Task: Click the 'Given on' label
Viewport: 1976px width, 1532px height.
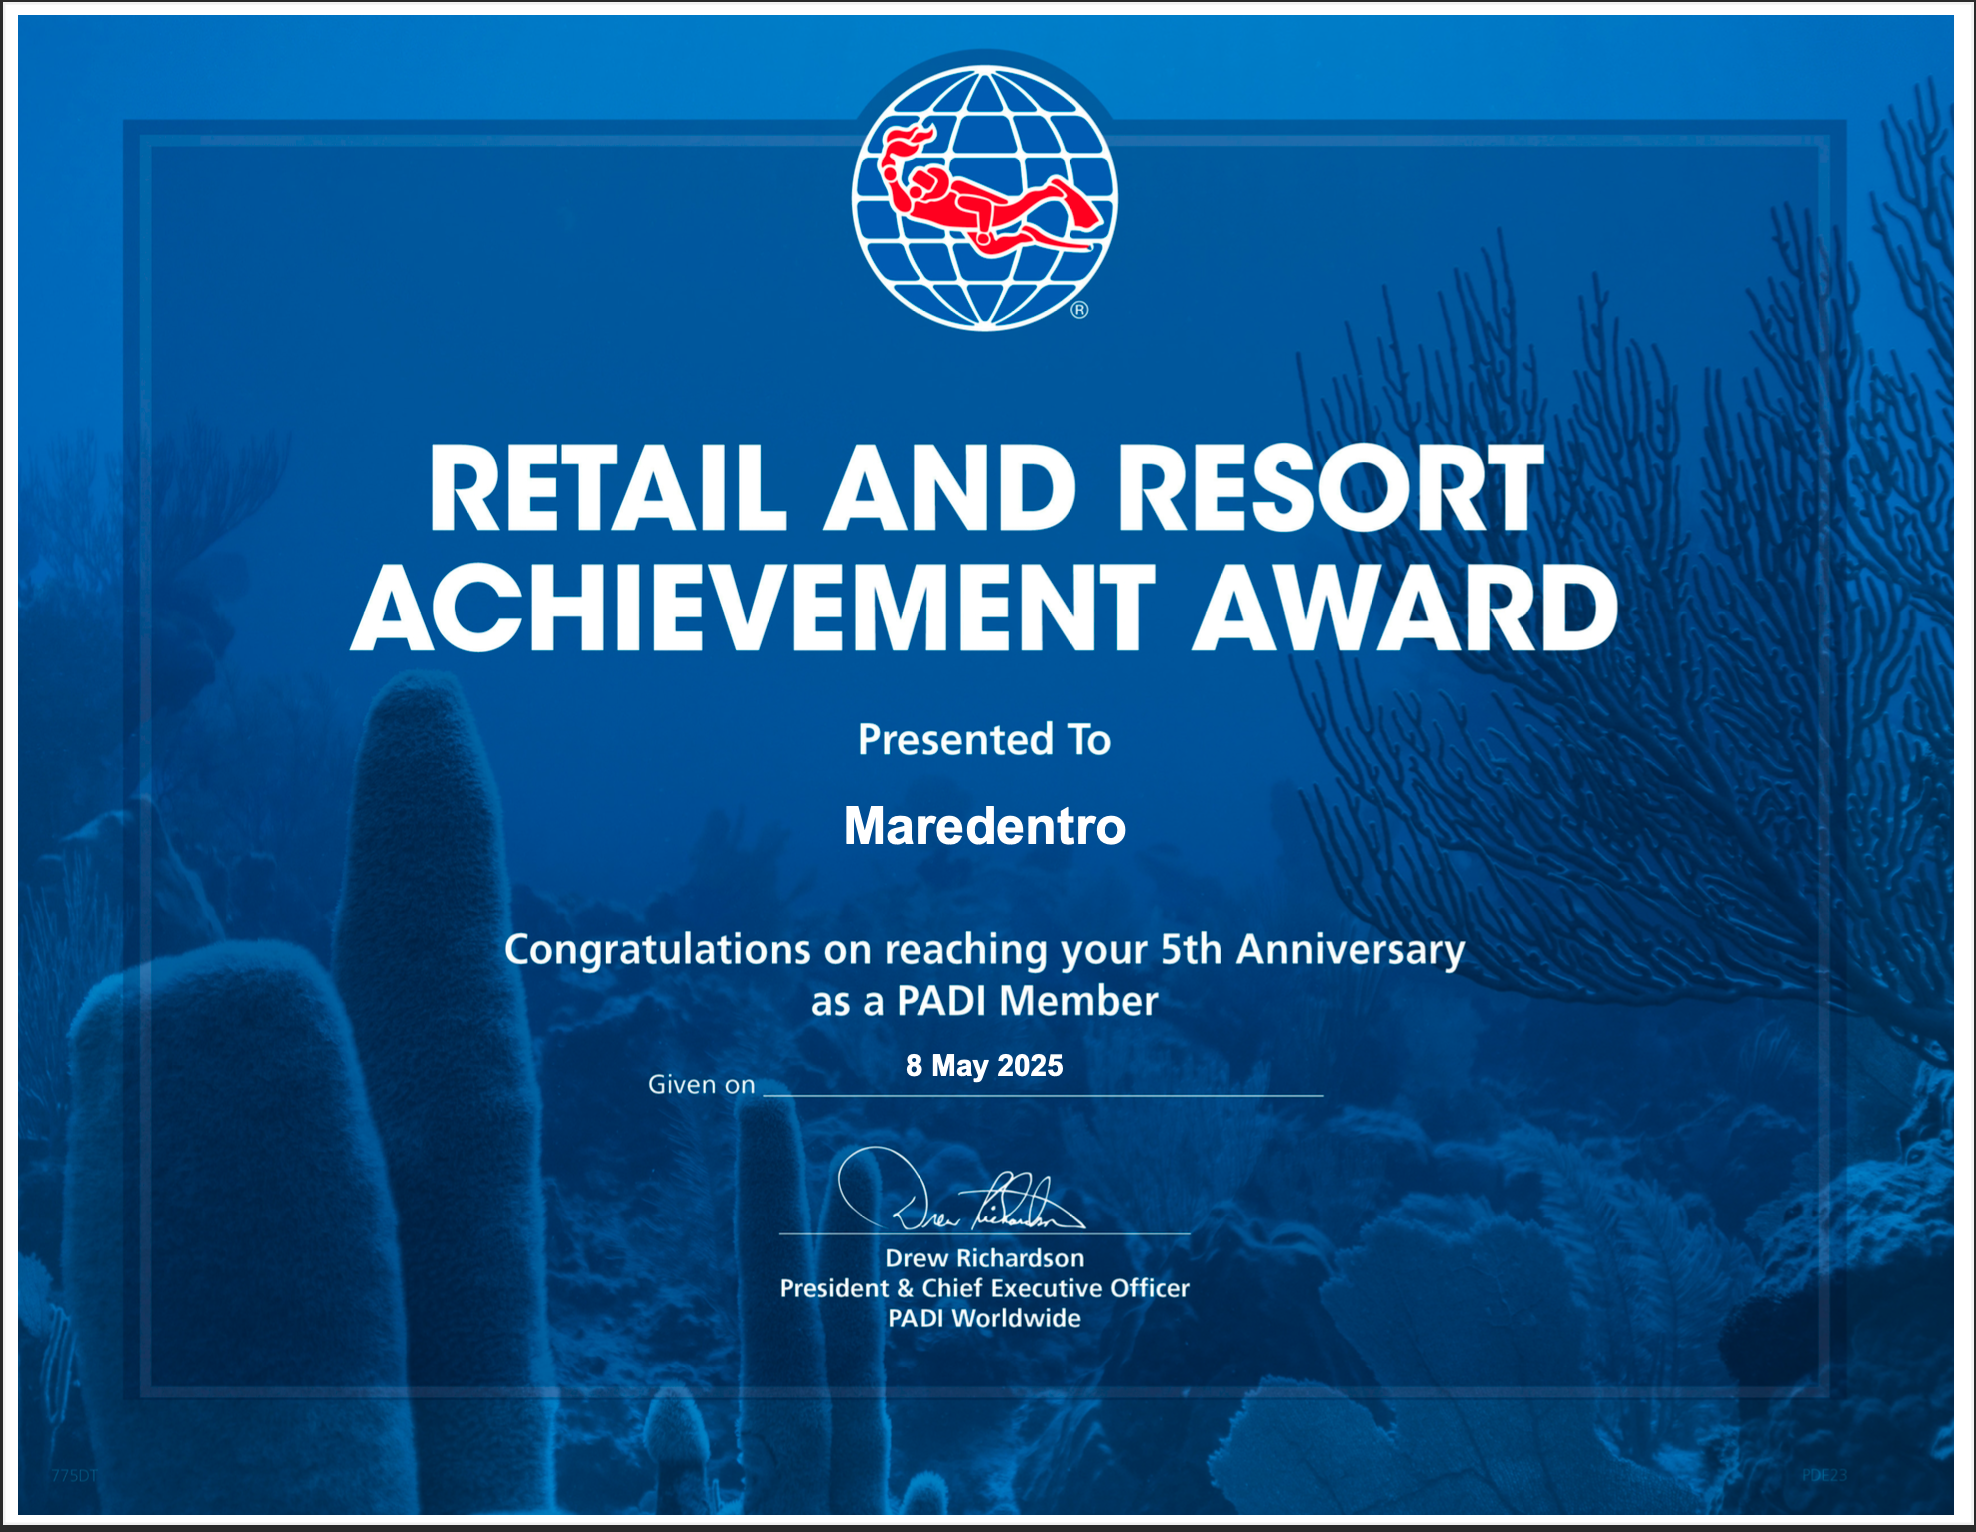Action: (701, 1085)
